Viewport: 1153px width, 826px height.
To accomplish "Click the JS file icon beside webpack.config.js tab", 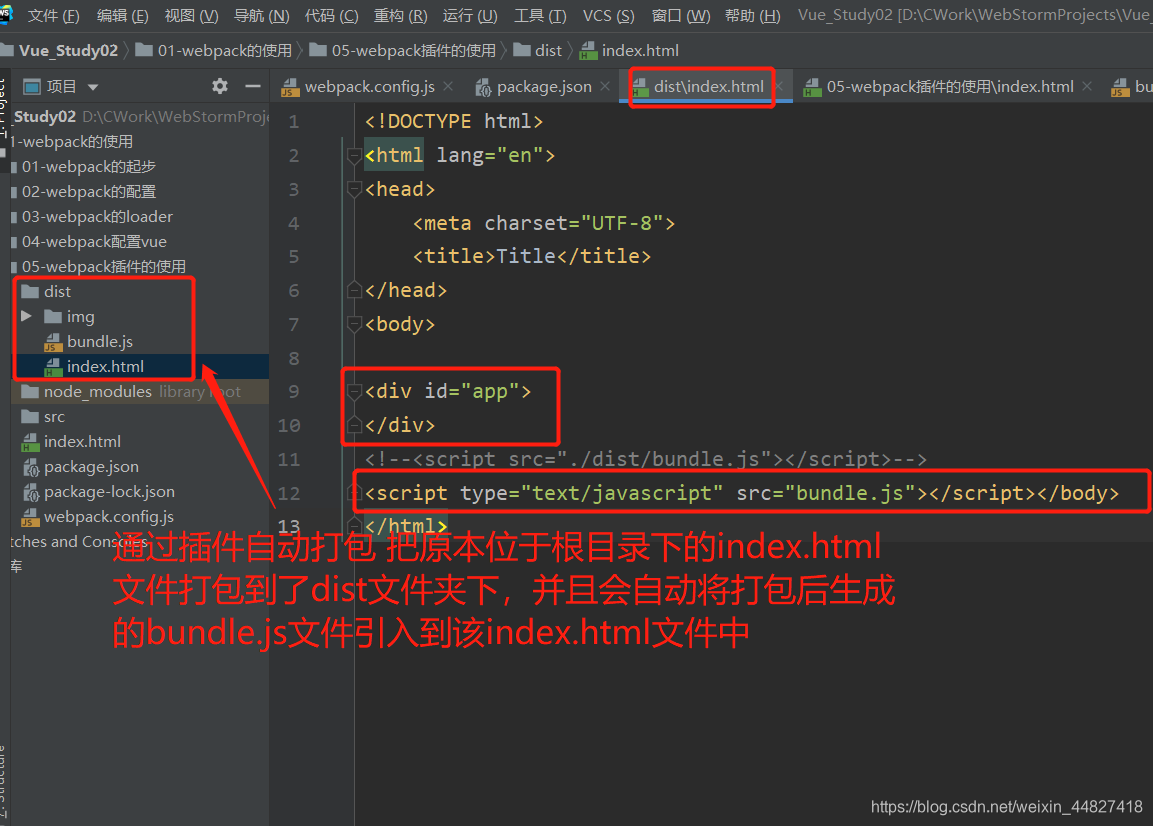I will (290, 86).
